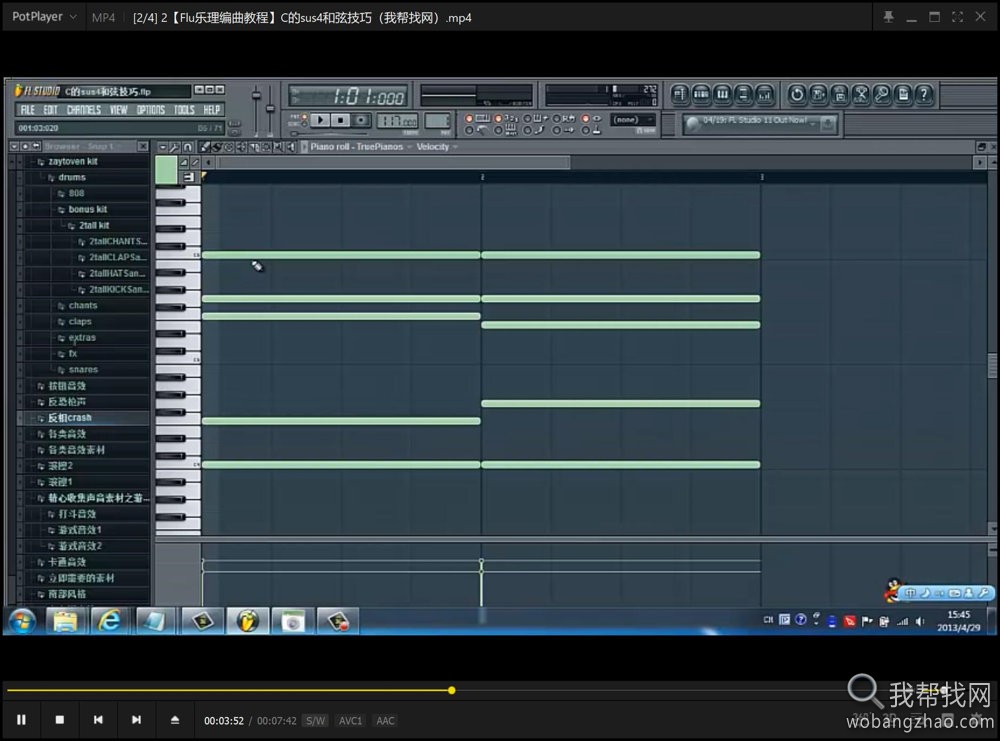Open the Velocity event dropdown
This screenshot has height=741, width=1000.
click(x=437, y=147)
